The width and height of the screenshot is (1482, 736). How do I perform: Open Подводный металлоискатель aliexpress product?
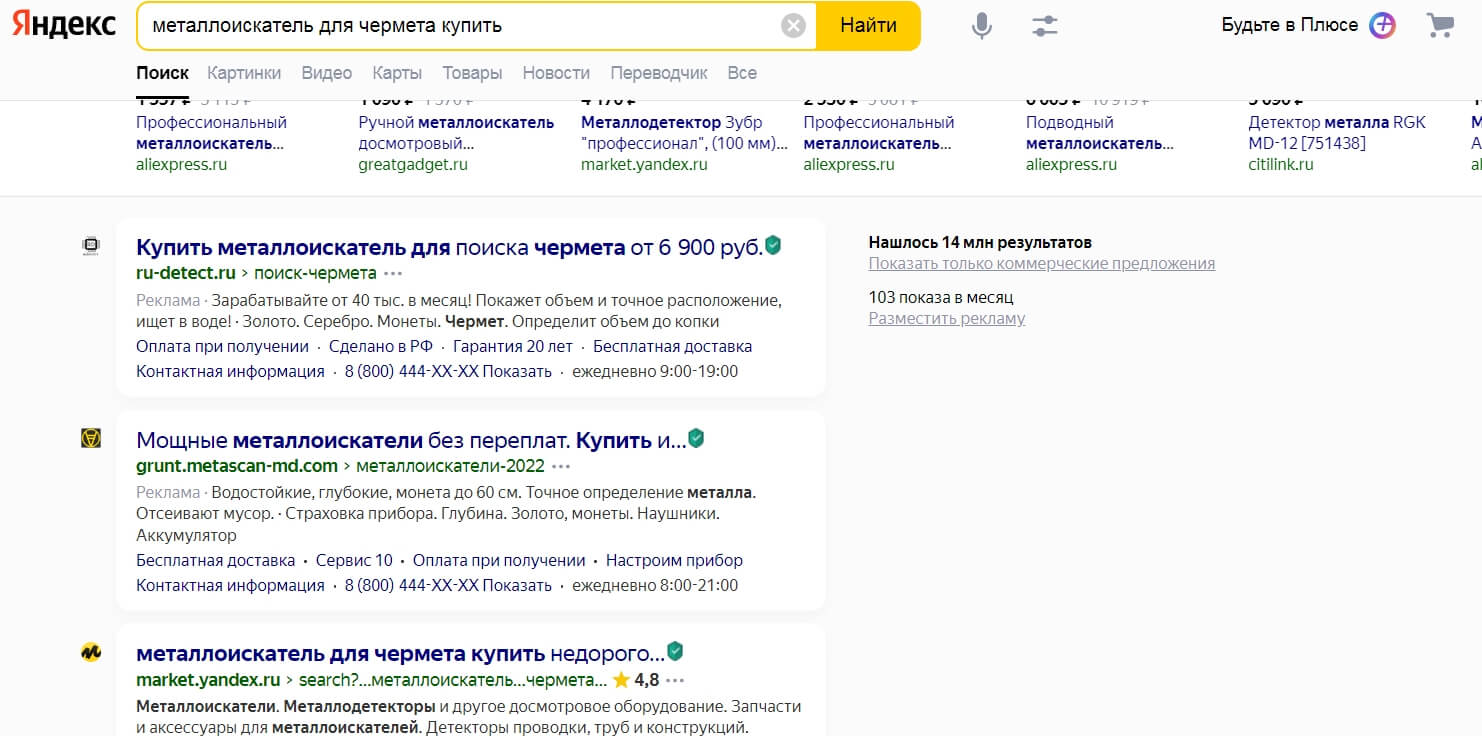(1100, 133)
